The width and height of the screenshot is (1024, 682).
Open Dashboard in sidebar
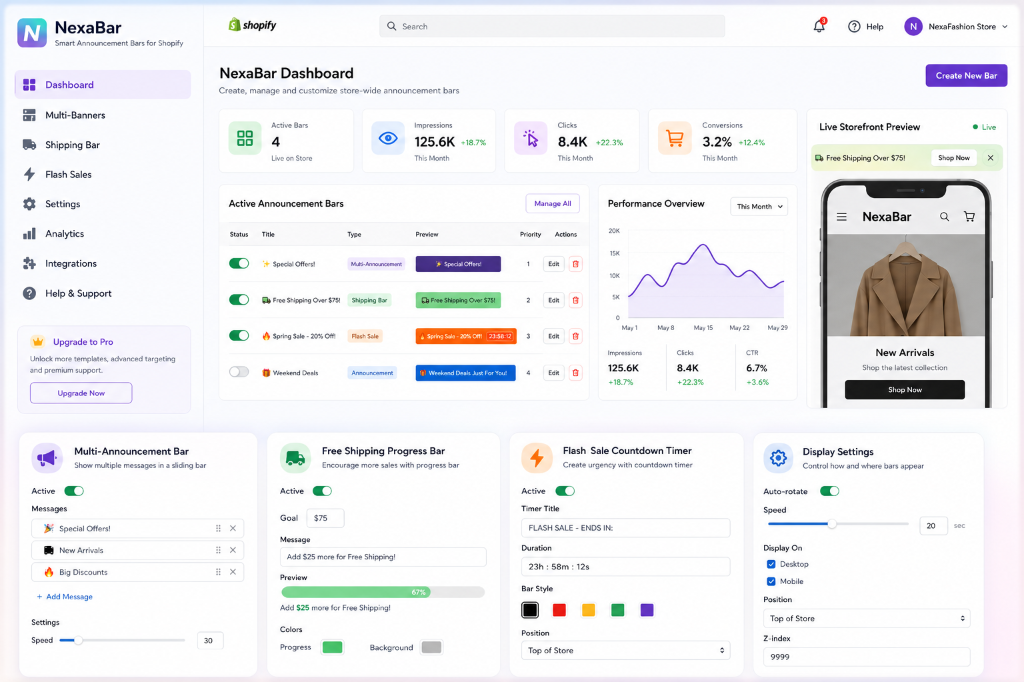pyautogui.click(x=103, y=85)
